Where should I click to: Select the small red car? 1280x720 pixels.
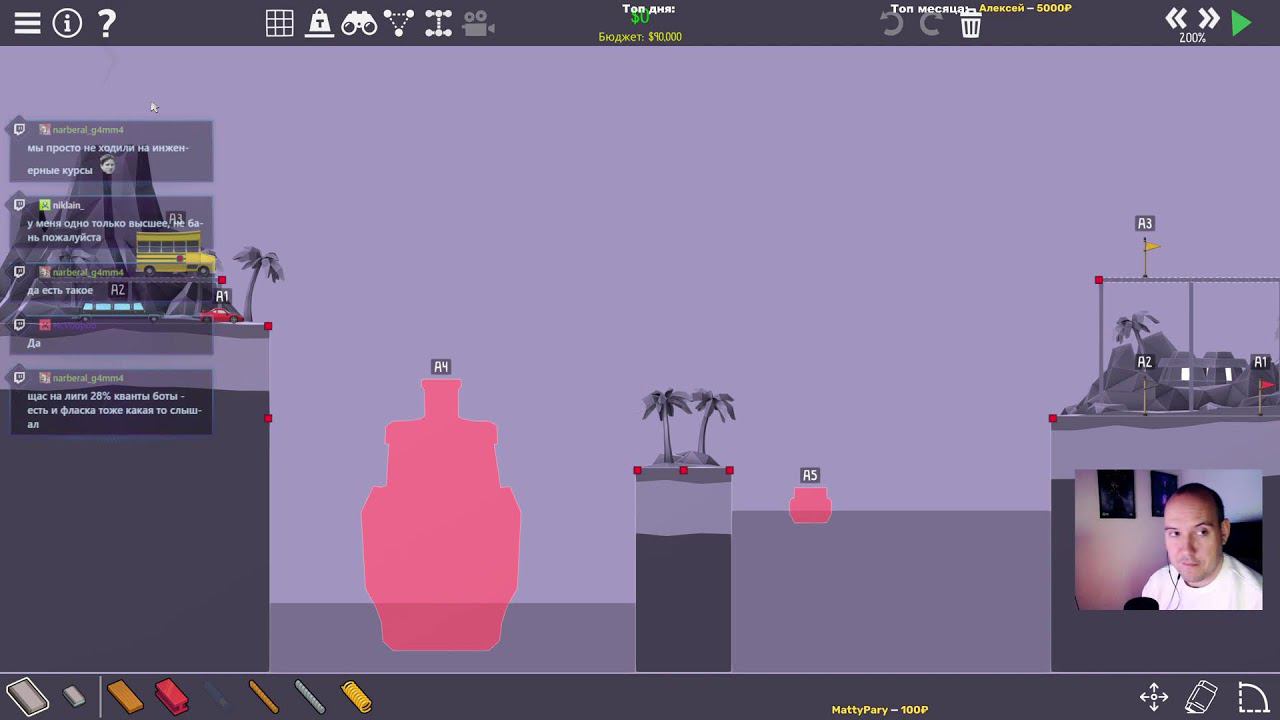[220, 315]
